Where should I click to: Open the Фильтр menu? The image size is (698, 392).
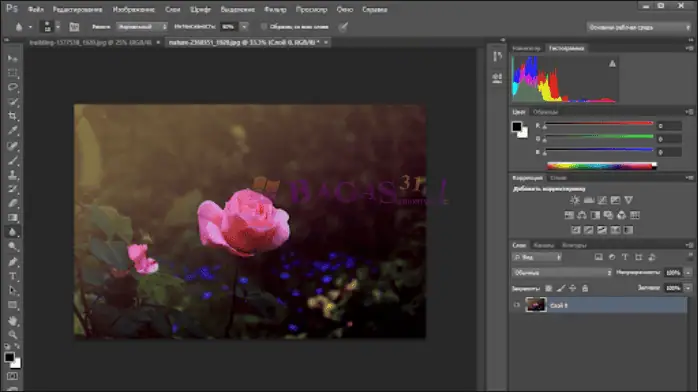pos(275,9)
